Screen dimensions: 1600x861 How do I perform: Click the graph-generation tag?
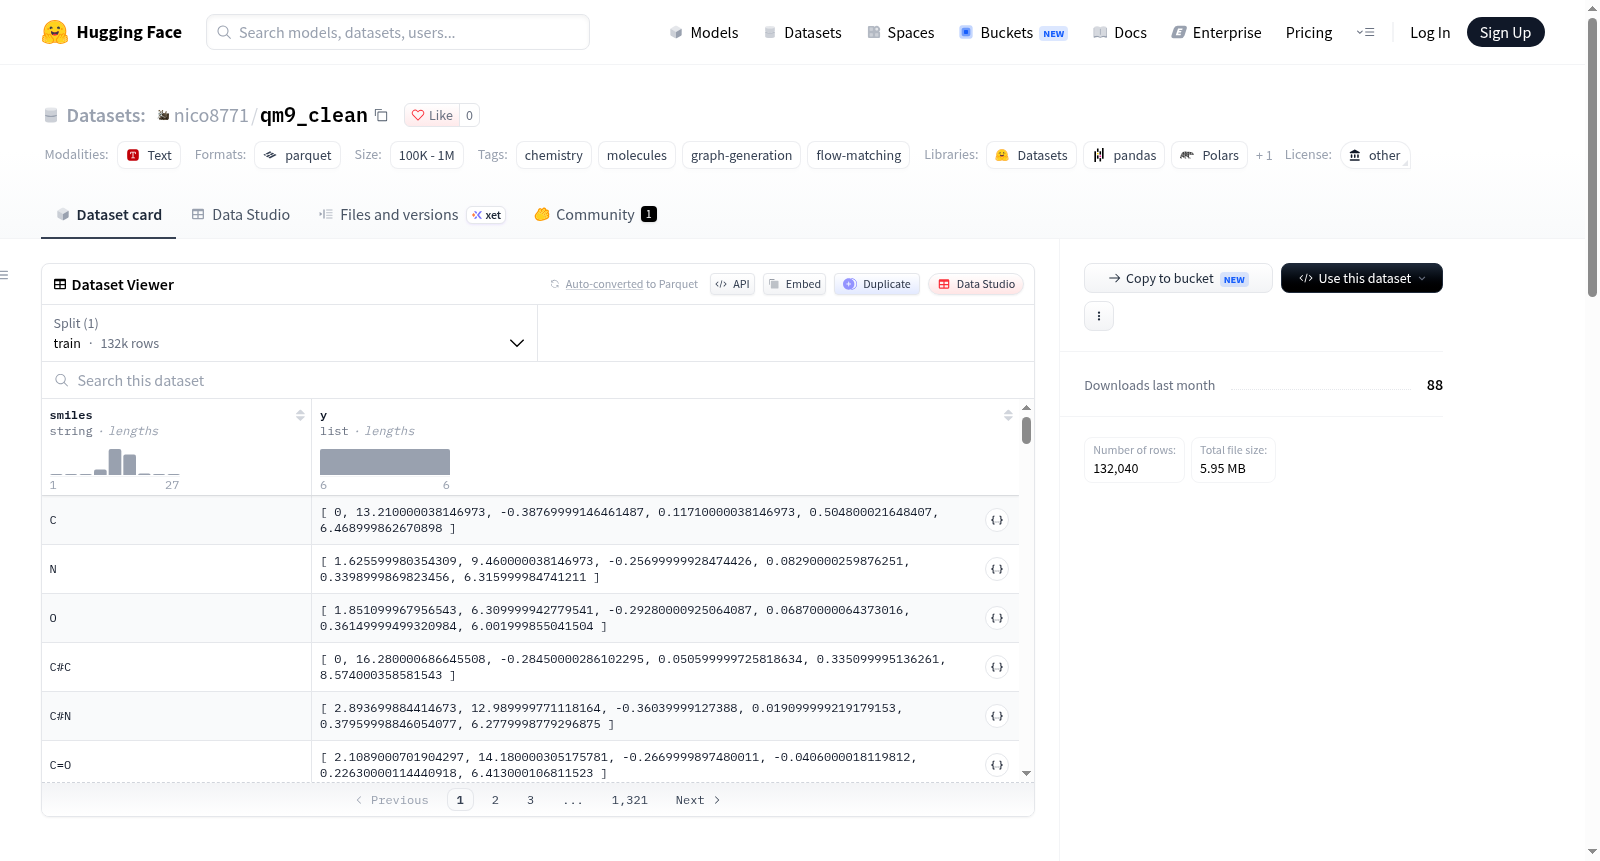[741, 155]
